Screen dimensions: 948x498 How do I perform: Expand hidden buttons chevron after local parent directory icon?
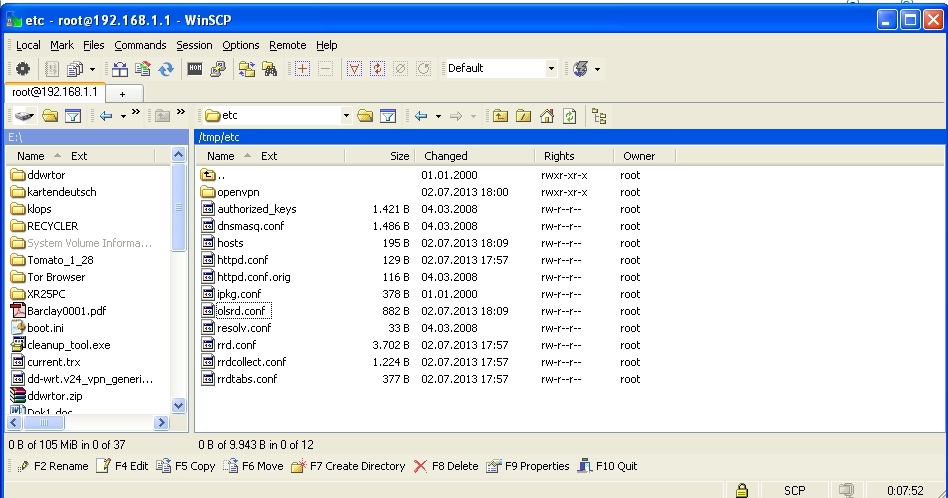pyautogui.click(x=181, y=112)
